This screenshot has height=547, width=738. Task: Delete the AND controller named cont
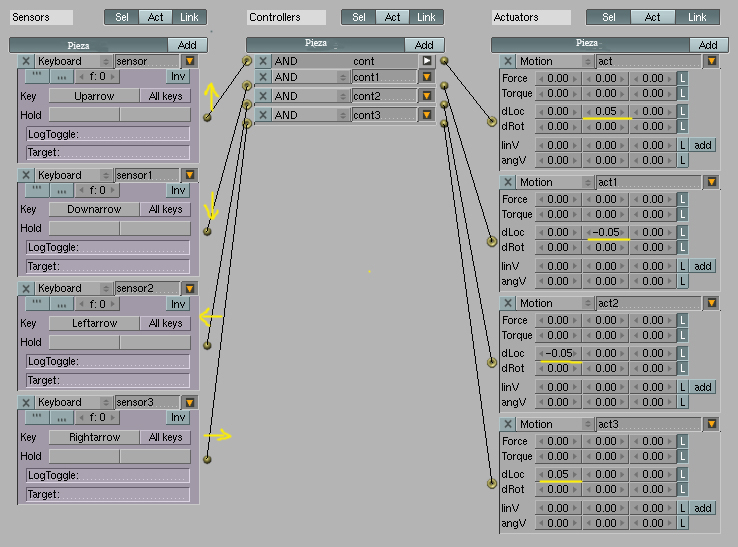263,61
